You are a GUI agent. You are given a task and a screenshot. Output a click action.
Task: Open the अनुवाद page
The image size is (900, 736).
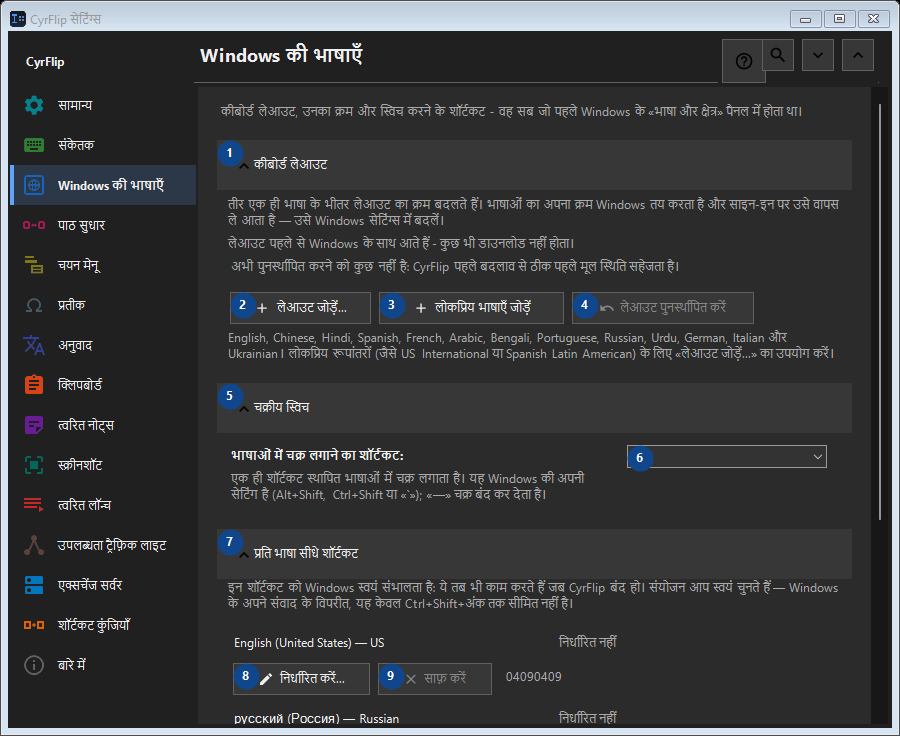pyautogui.click(x=103, y=345)
